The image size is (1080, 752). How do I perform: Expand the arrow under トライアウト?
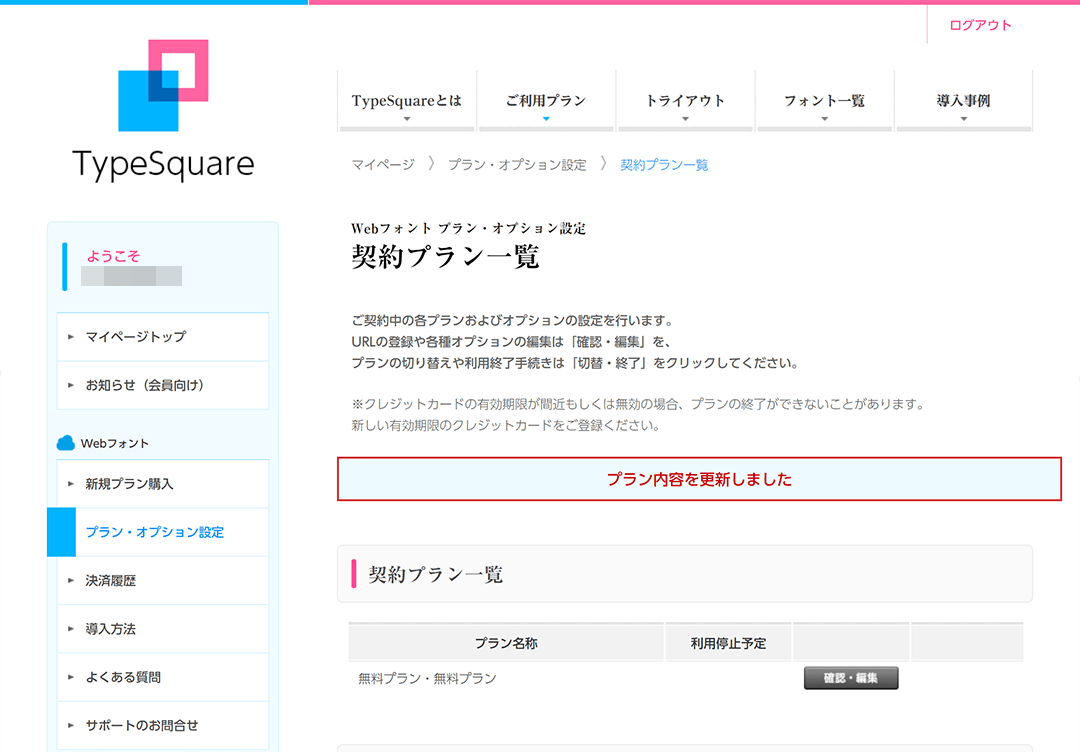point(685,119)
